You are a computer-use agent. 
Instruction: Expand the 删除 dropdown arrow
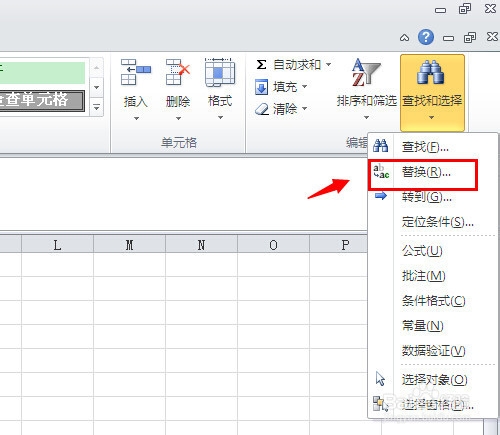178,118
